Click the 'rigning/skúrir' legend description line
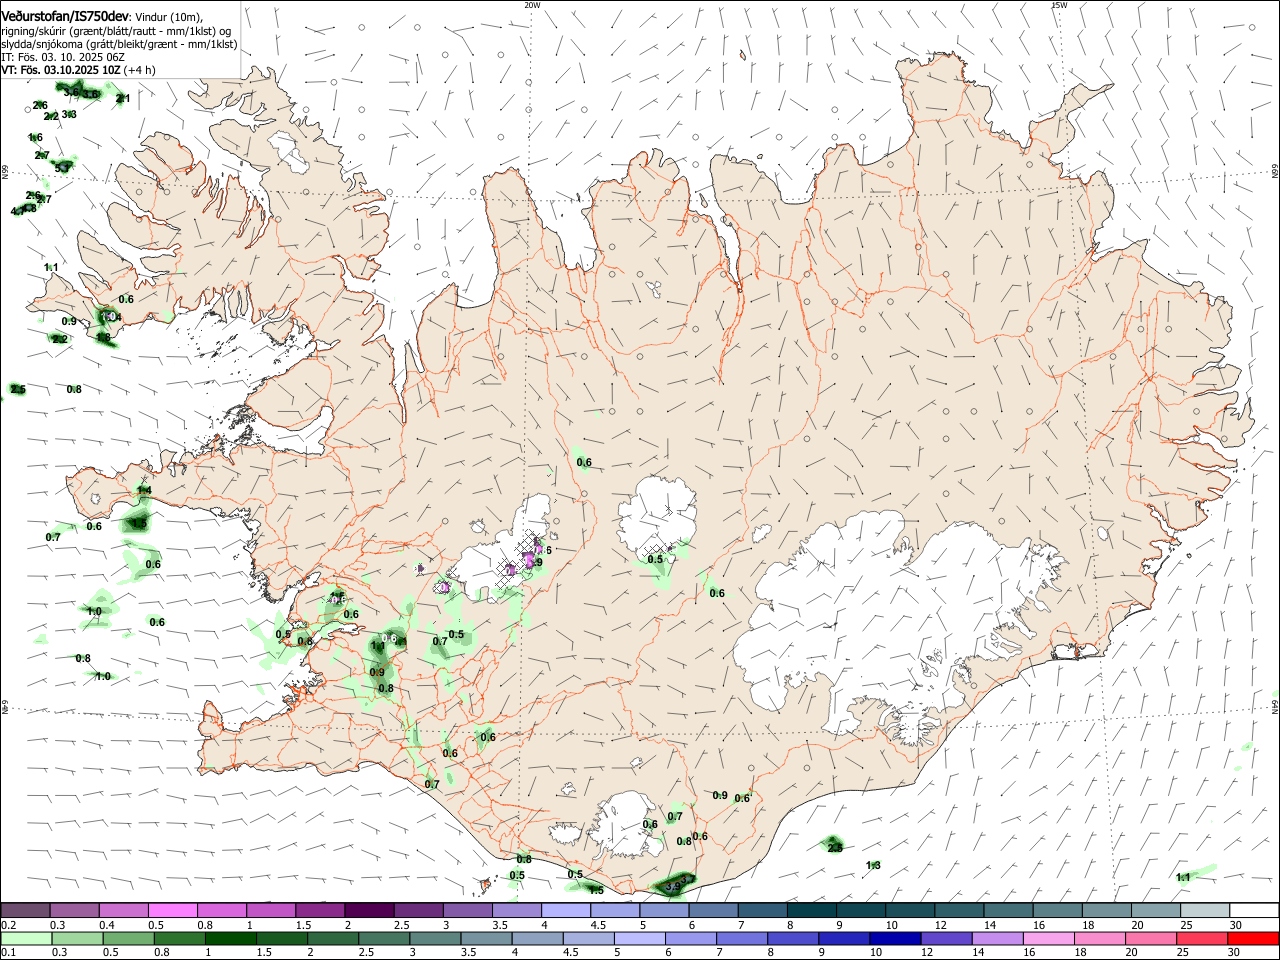This screenshot has width=1280, height=960. coord(116,31)
